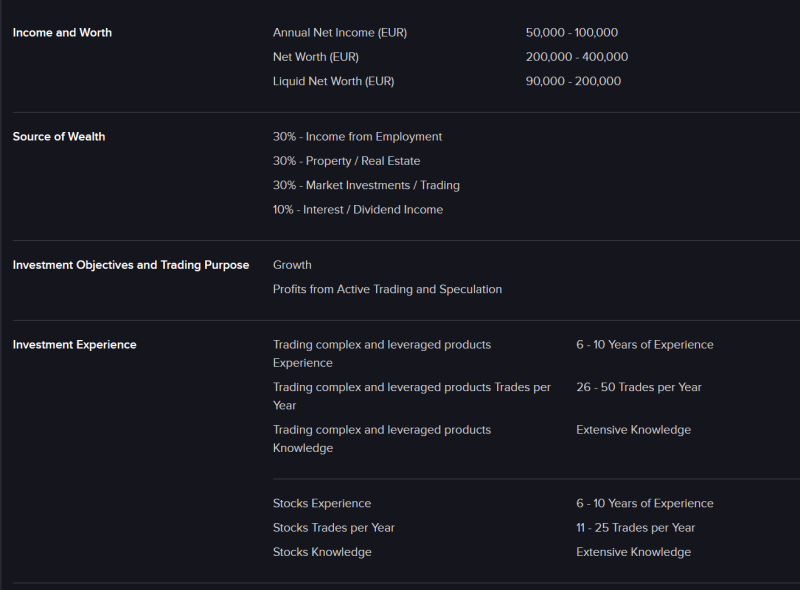Click 10% - Interest / Dividend Income entry
The width and height of the screenshot is (800, 590).
point(358,210)
